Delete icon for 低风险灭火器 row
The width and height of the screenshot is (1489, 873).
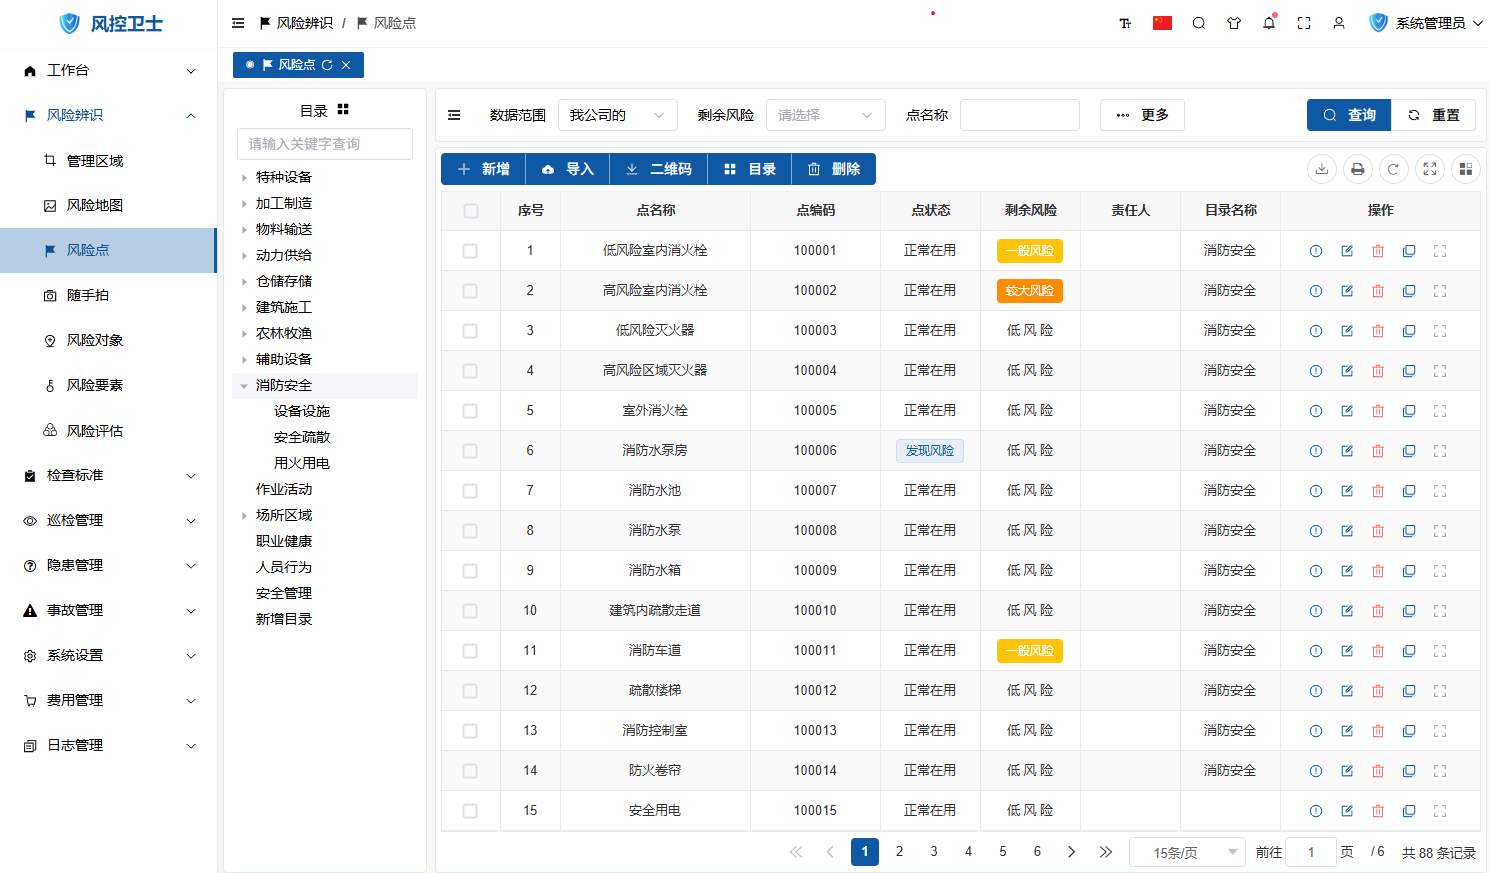[1378, 331]
